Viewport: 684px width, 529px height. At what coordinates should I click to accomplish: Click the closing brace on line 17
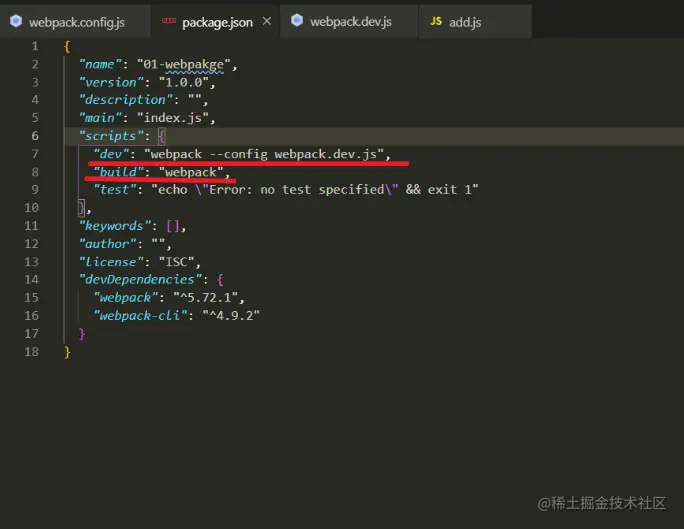pos(82,334)
